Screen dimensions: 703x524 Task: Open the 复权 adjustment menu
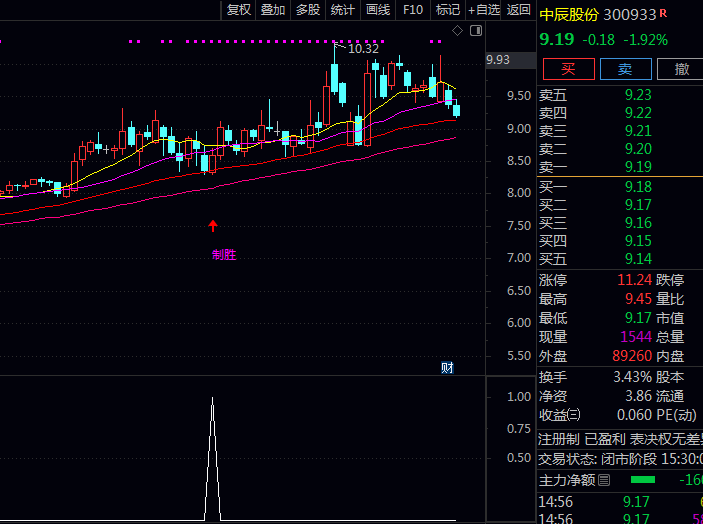[x=239, y=10]
